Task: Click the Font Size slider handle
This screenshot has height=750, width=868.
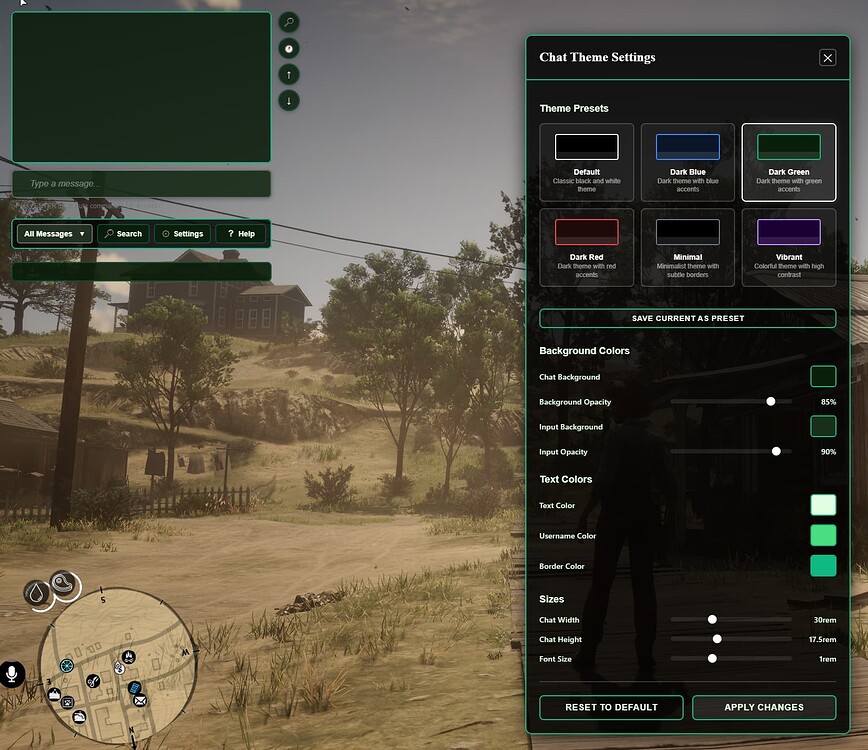Action: (712, 658)
